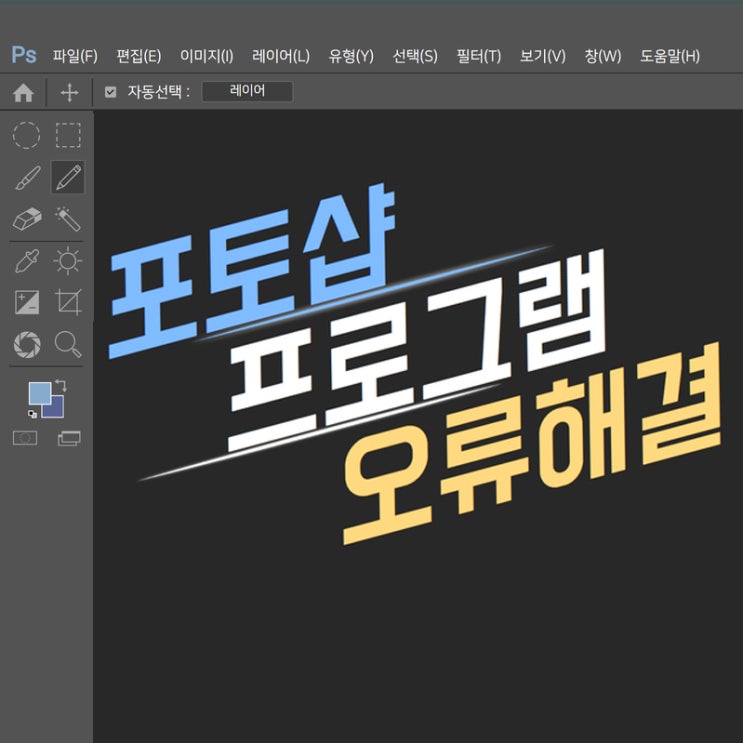Open the 유형(Y) menu

pos(351,56)
